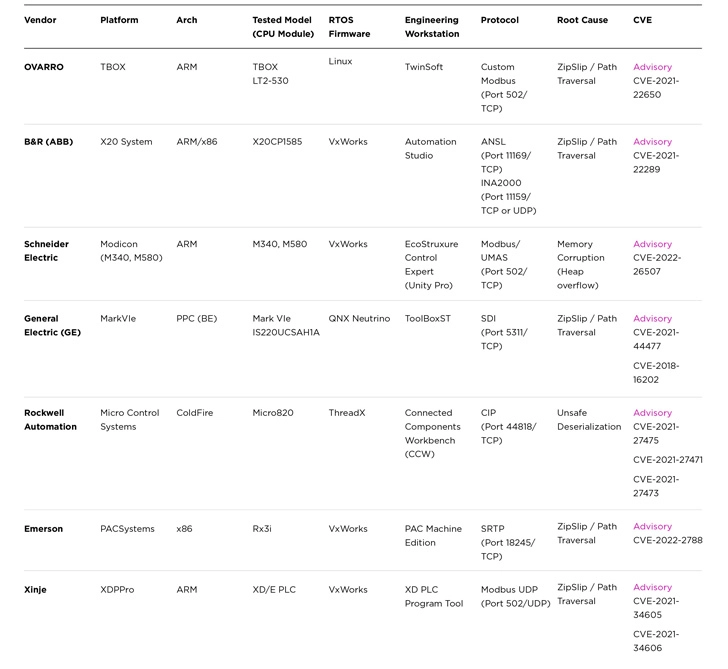
Task: Click the Engineering Workstation column header
Action: 432,27
